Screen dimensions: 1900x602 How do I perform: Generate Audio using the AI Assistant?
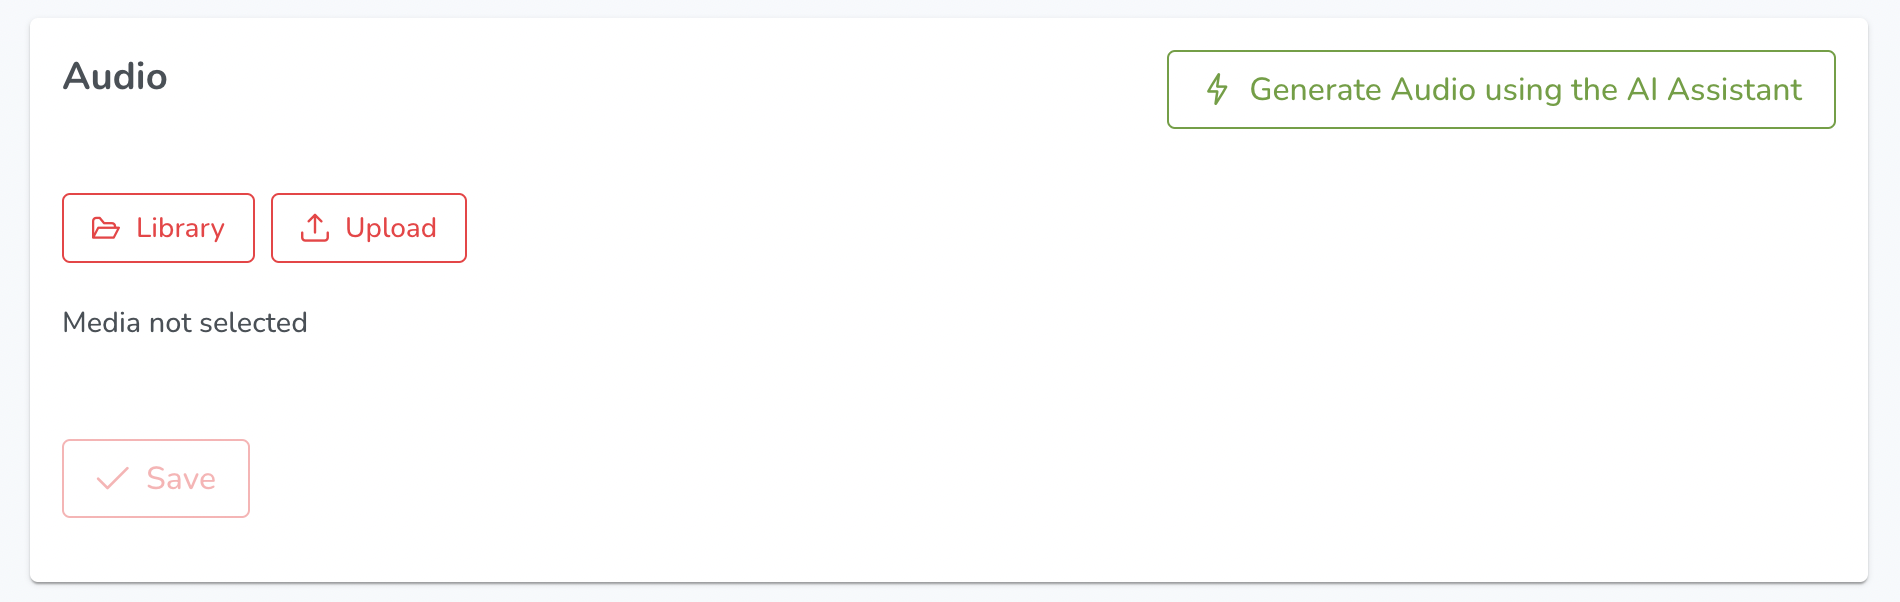click(1501, 89)
